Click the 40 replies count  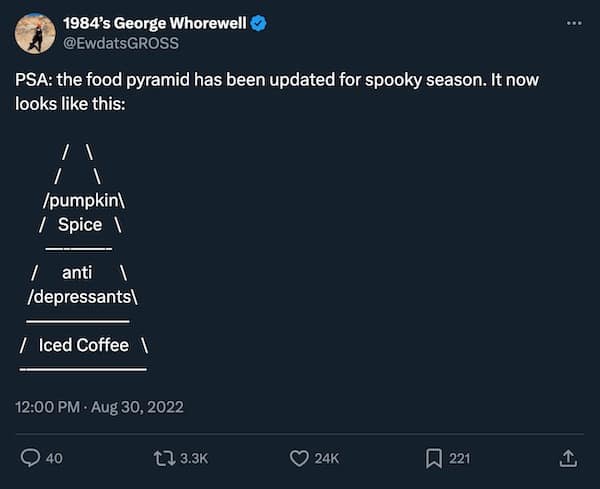54,458
